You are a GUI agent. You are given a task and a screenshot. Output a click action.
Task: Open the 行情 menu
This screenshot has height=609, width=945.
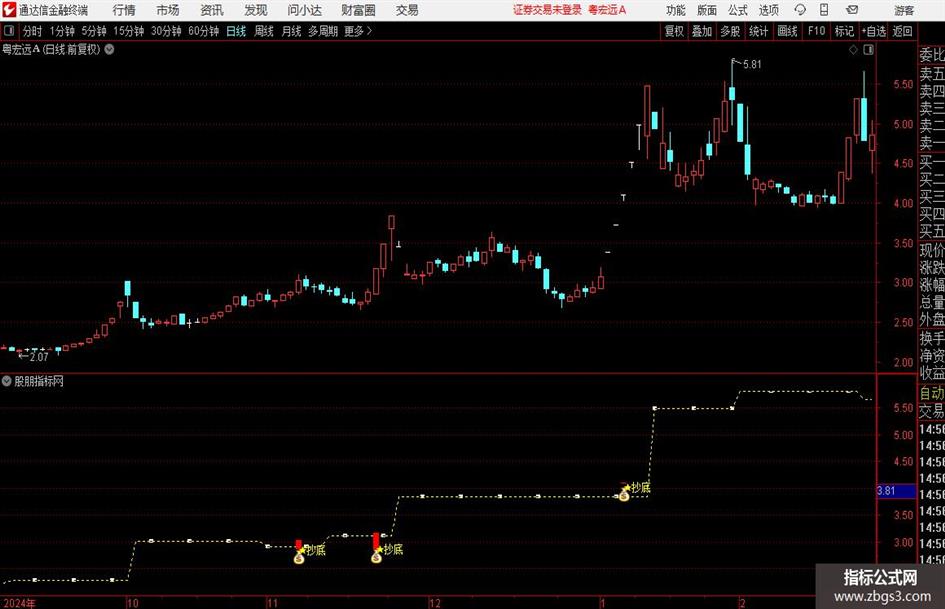(x=124, y=10)
